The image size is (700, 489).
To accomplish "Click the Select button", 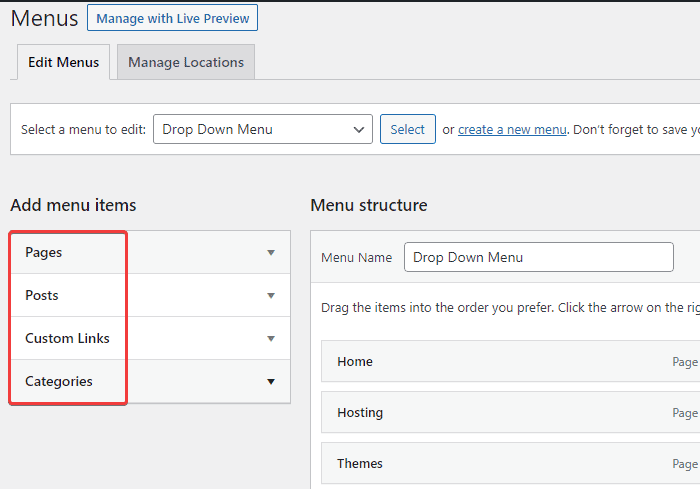I will [407, 129].
